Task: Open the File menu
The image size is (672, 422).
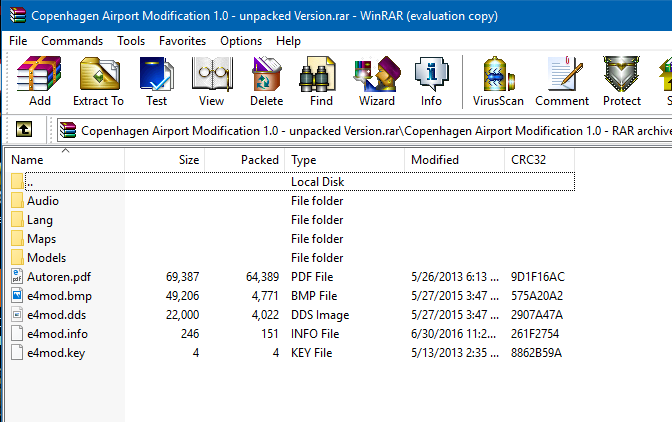Action: [x=18, y=41]
